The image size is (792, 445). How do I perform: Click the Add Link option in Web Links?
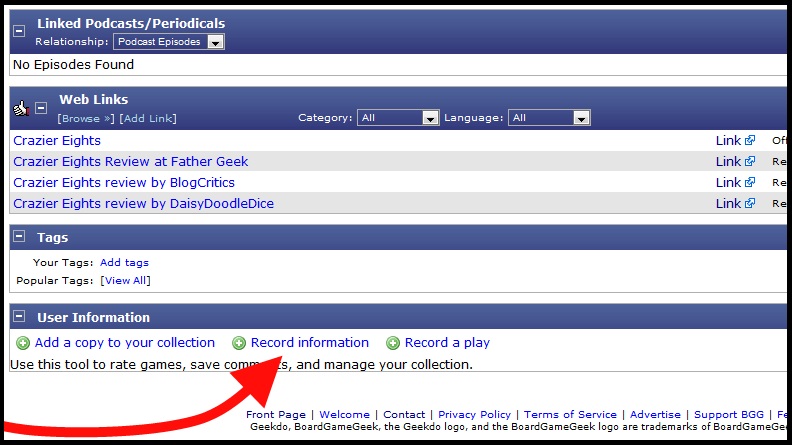tap(148, 118)
